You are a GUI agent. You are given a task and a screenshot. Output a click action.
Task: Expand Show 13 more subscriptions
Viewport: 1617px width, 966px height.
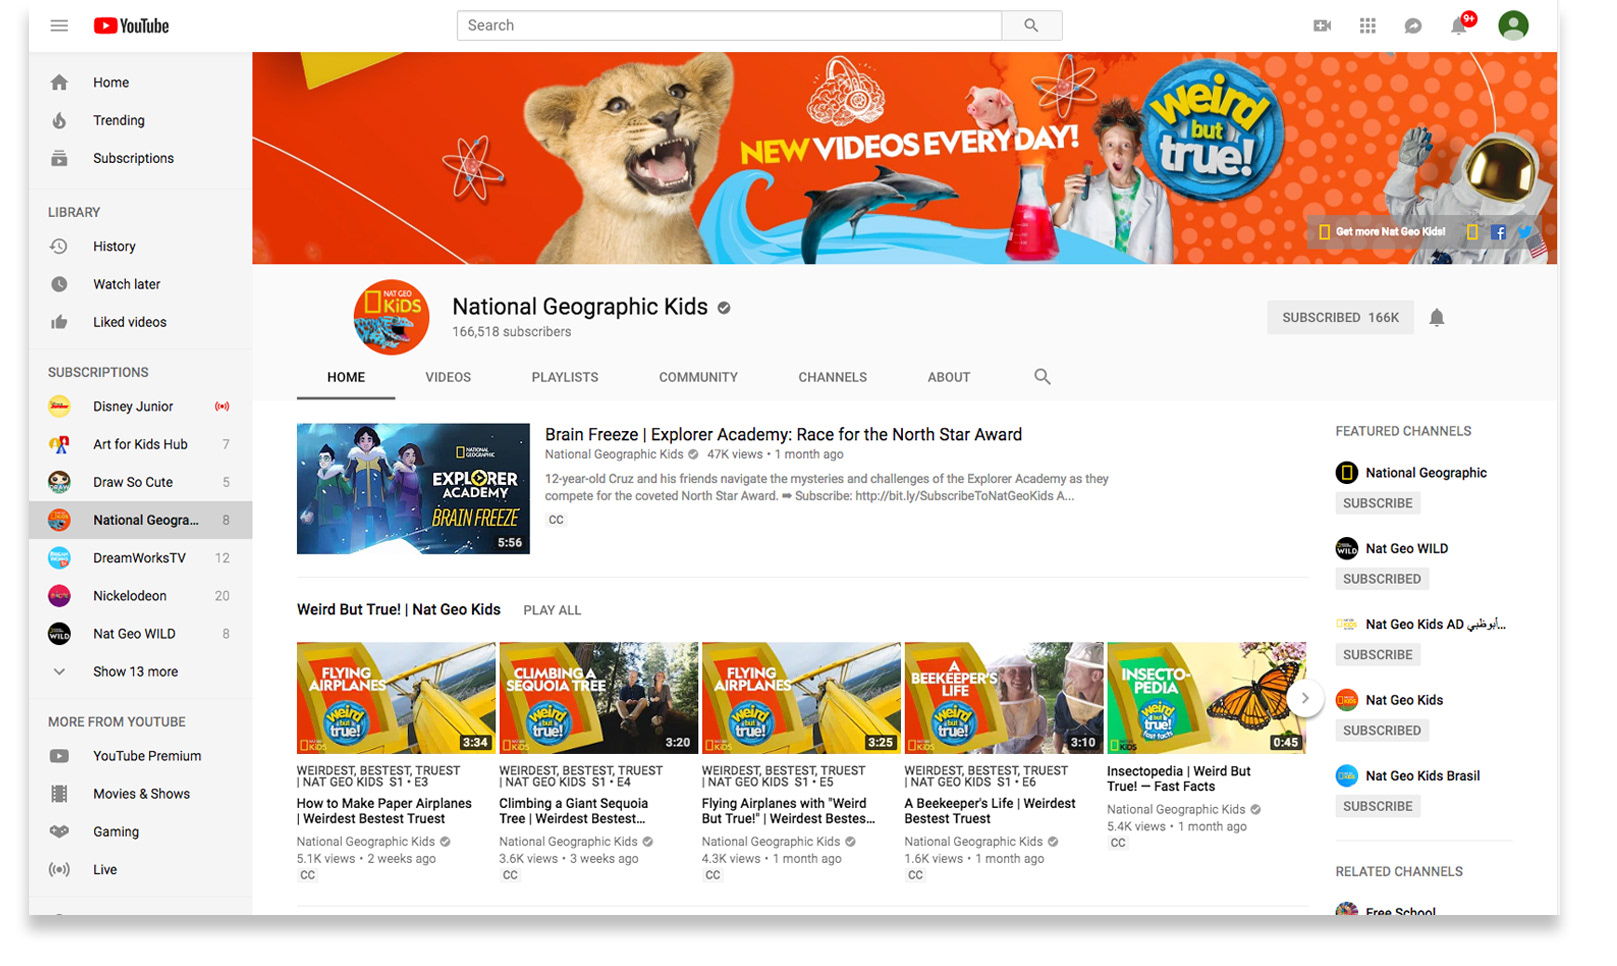point(140,672)
